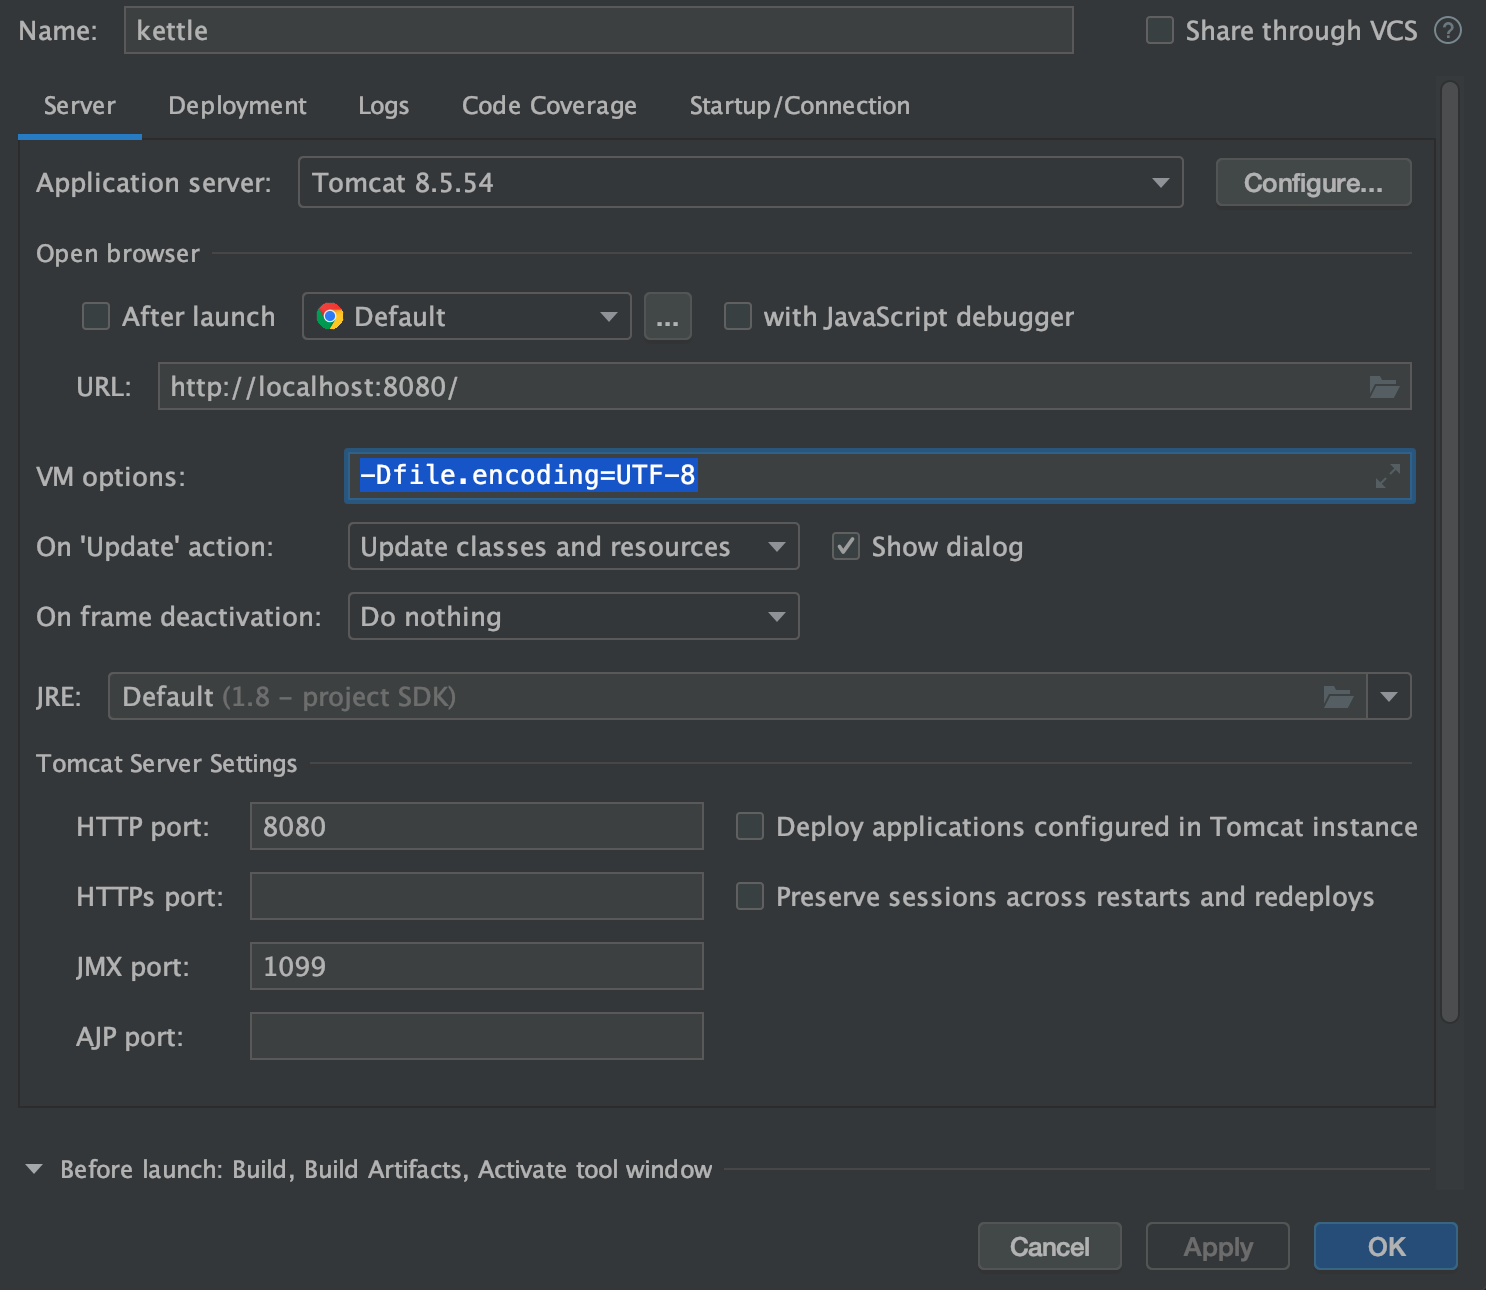Click the Apply button
The height and width of the screenshot is (1290, 1486).
tap(1218, 1246)
